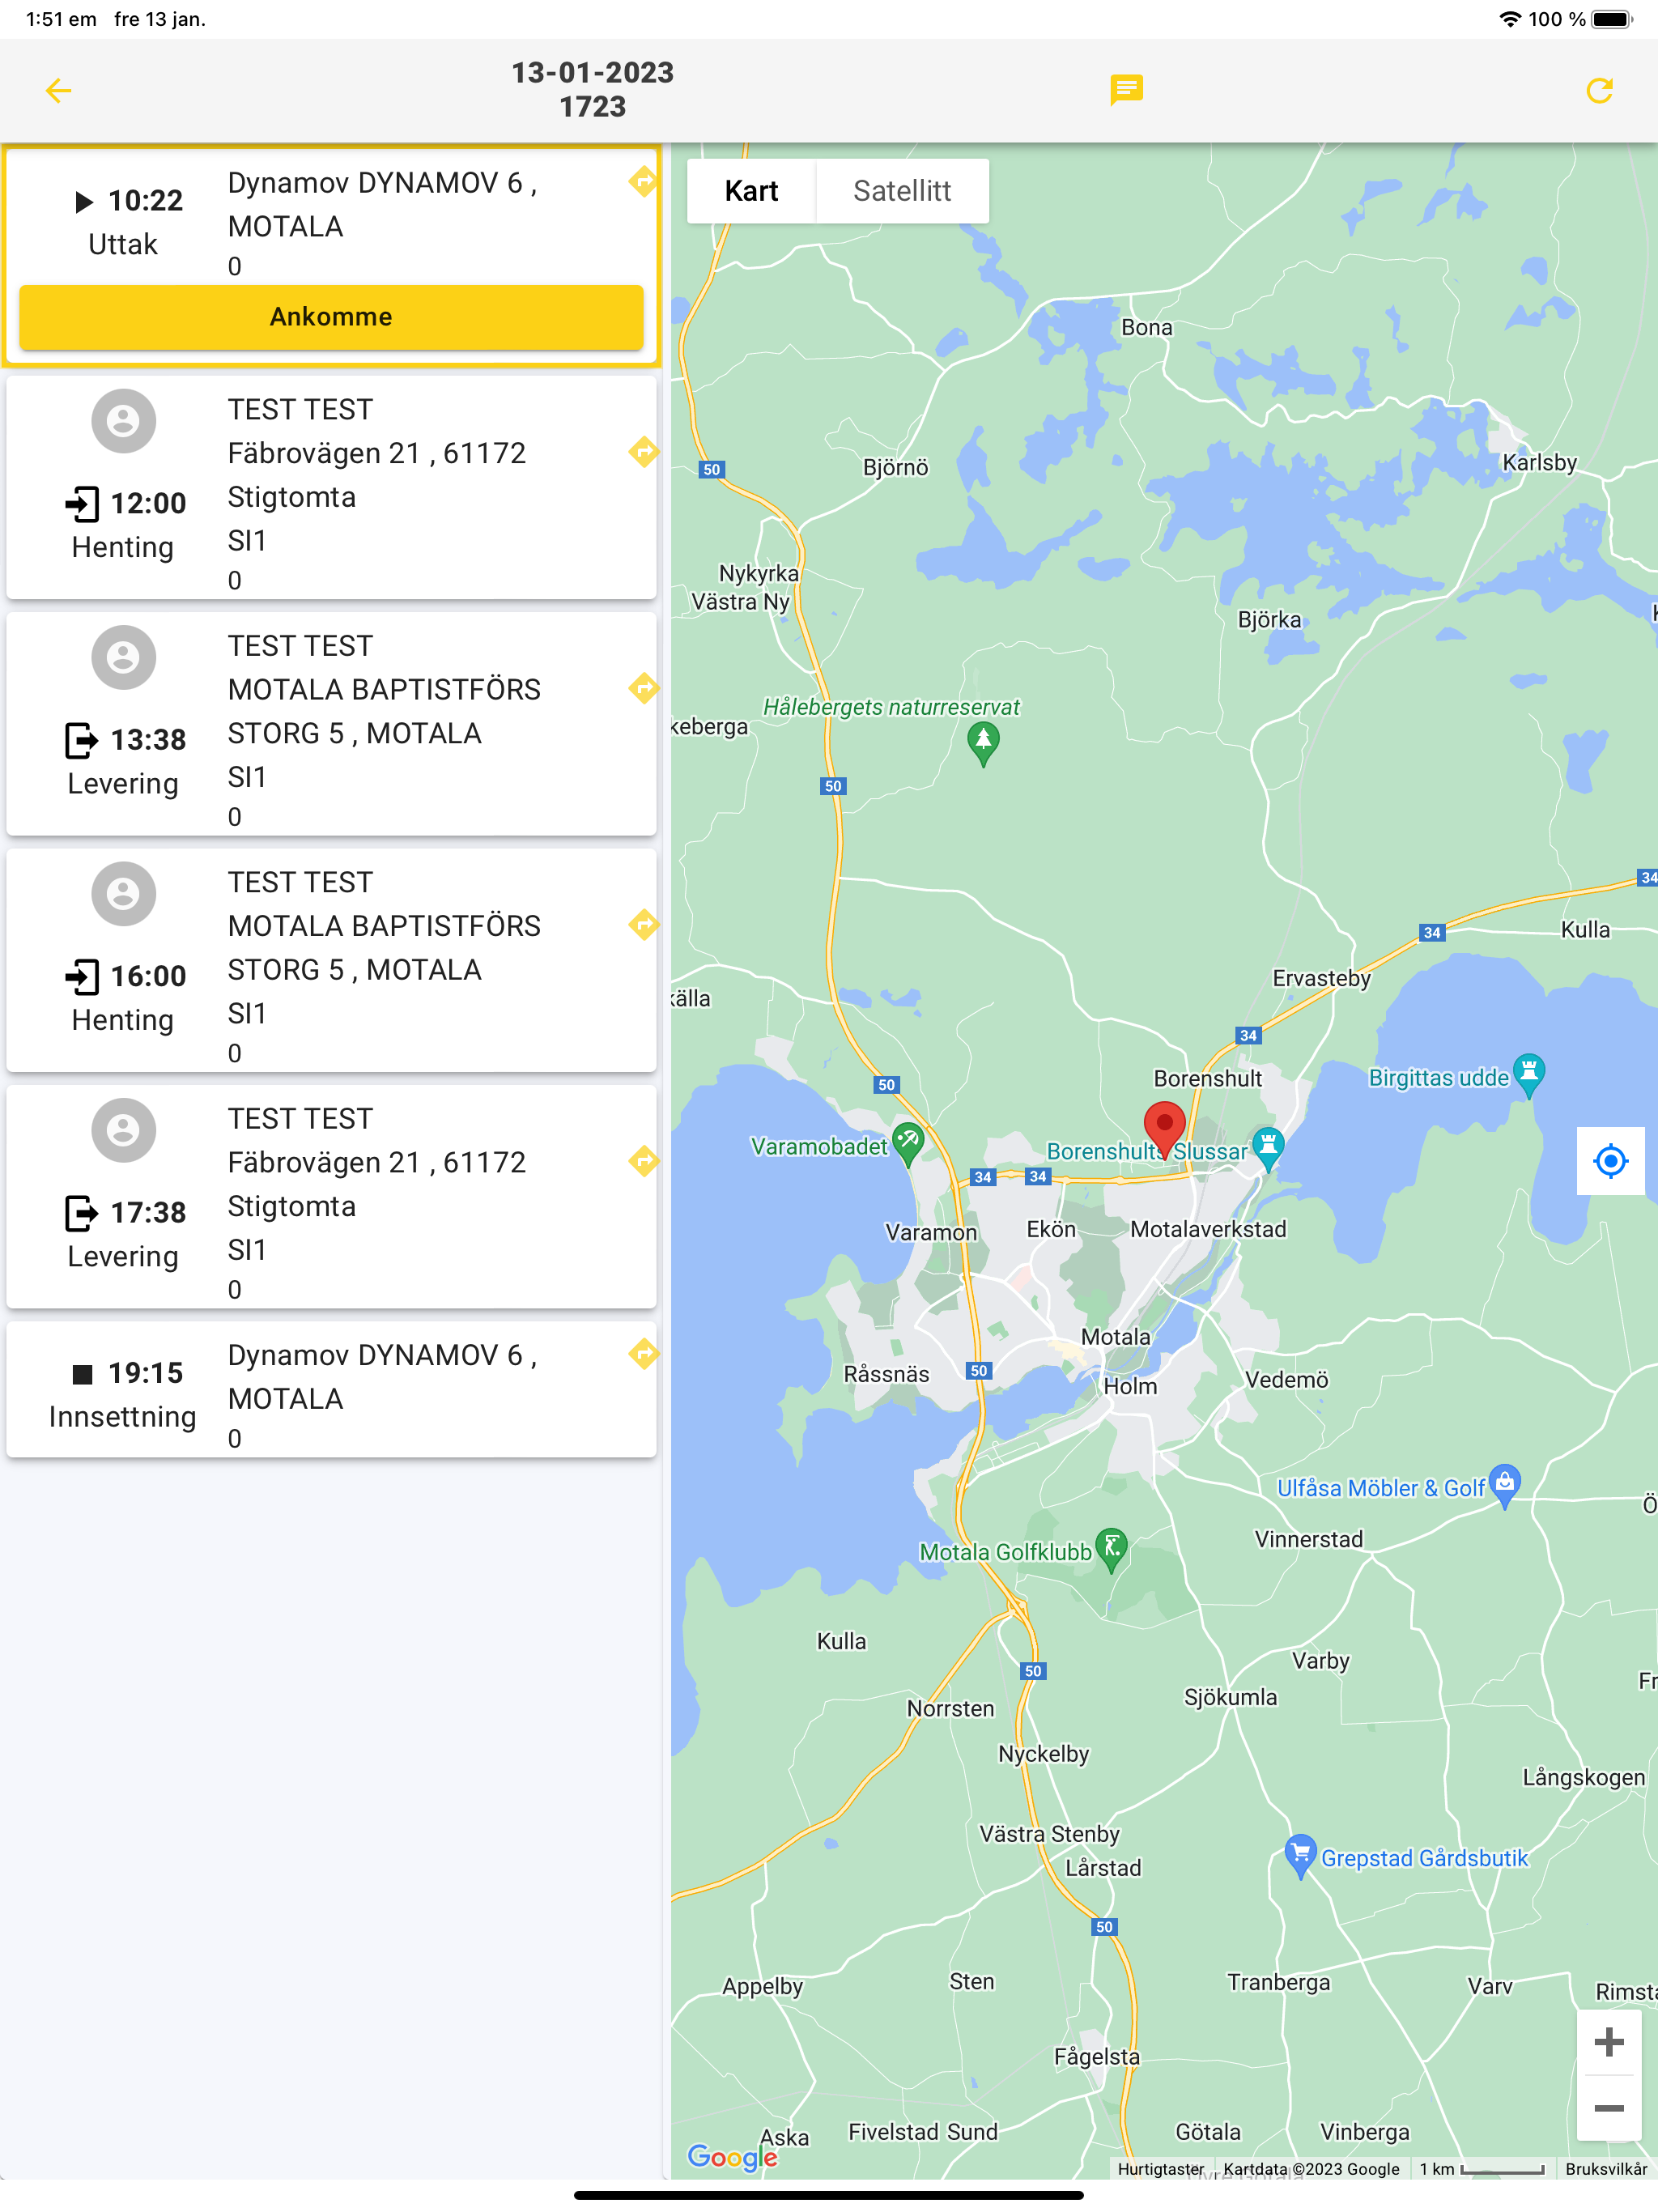Tap the Birgittas udde marker
1658x2212 pixels.
(x=1528, y=1075)
